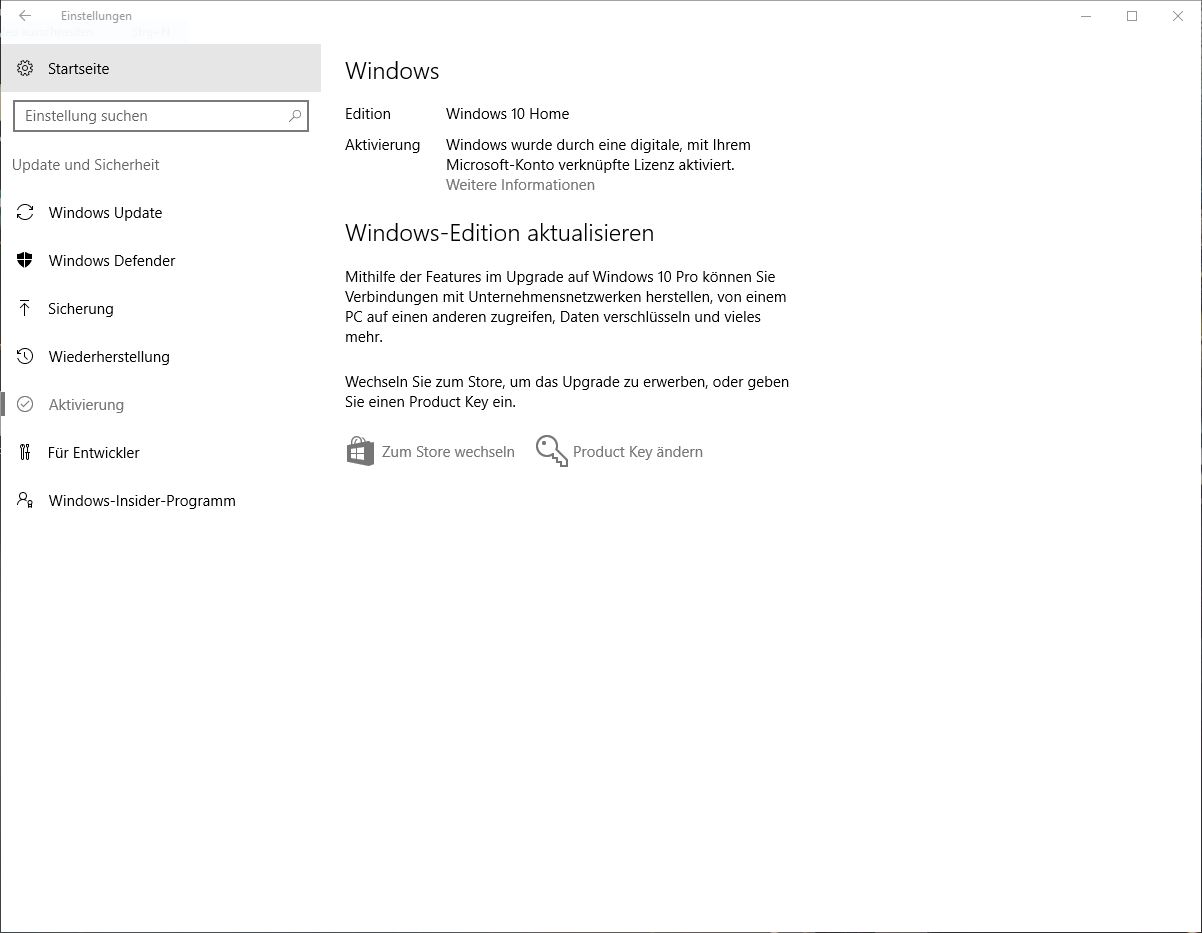Select Sicherung in the sidebar
Screen dimensions: 1202x933
click(x=160, y=309)
